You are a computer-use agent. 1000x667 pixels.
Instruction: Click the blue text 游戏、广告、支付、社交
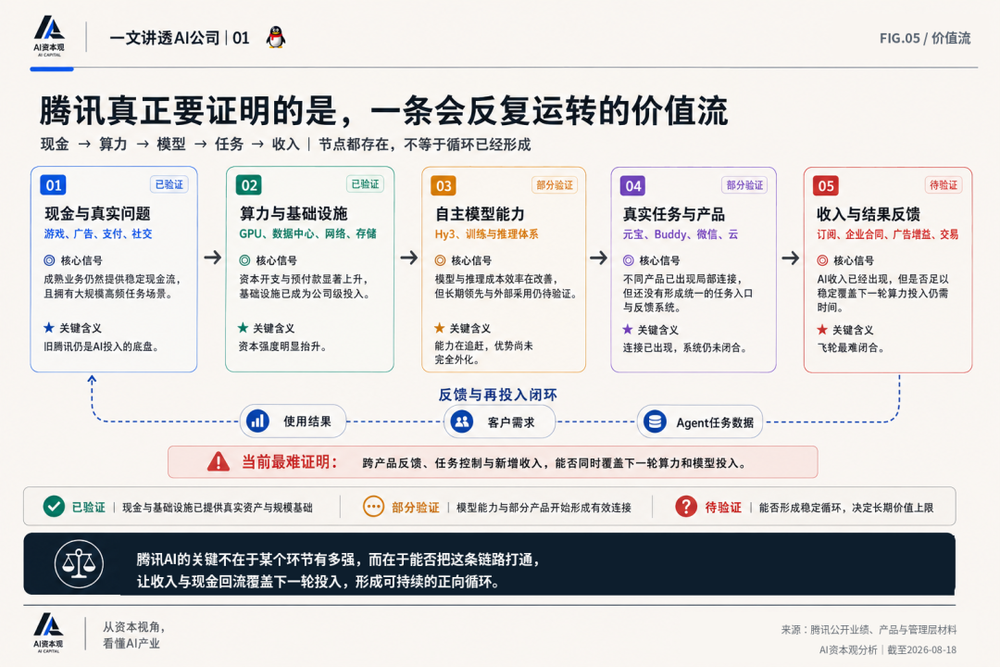tap(98, 234)
